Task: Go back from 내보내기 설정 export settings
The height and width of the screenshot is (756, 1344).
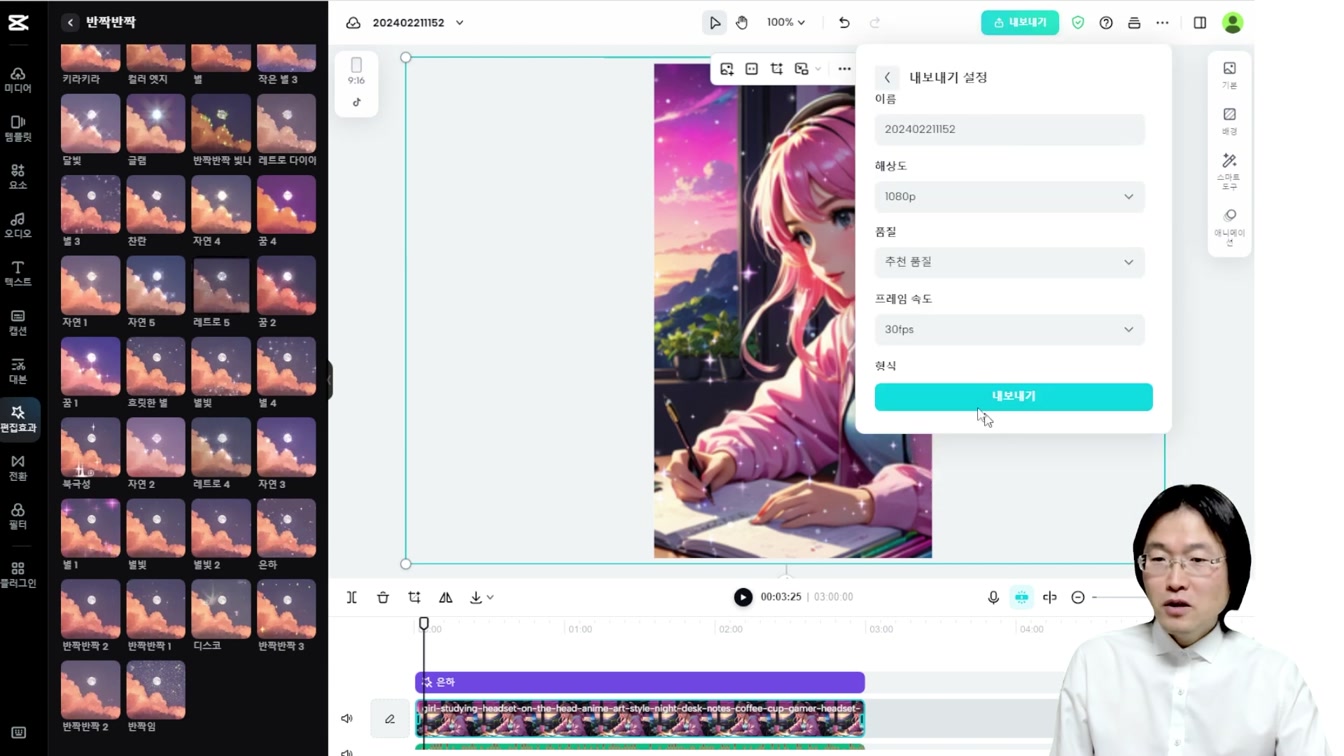Action: 887,77
